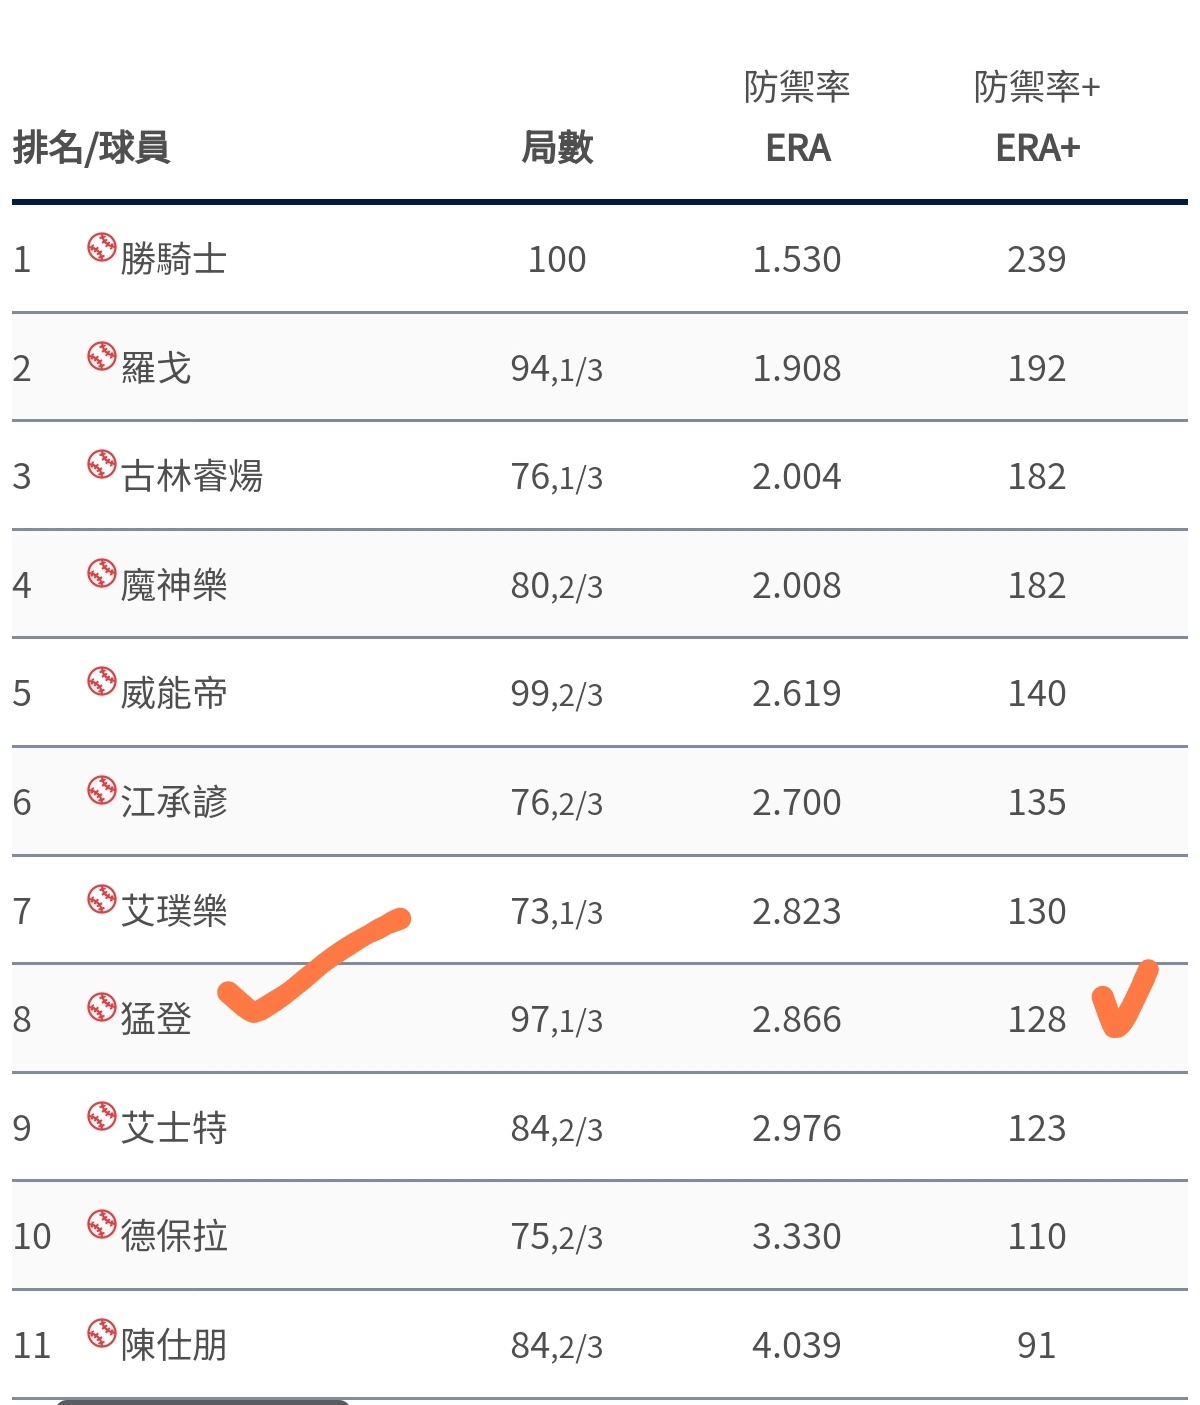Screen dimensions: 1200x1405
Task: Click ERA+ value 128 in 猛登's row
Action: 1037,1019
